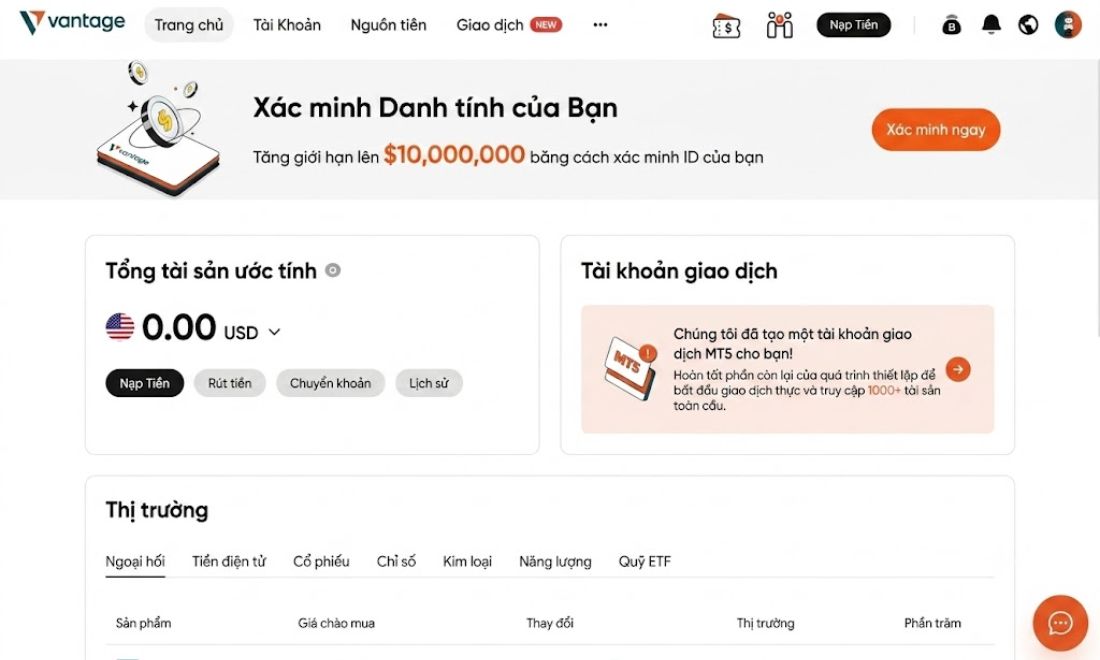Viewport: 1100px width, 660px height.
Task: Select the Kim loại tab
Action: [x=467, y=562]
